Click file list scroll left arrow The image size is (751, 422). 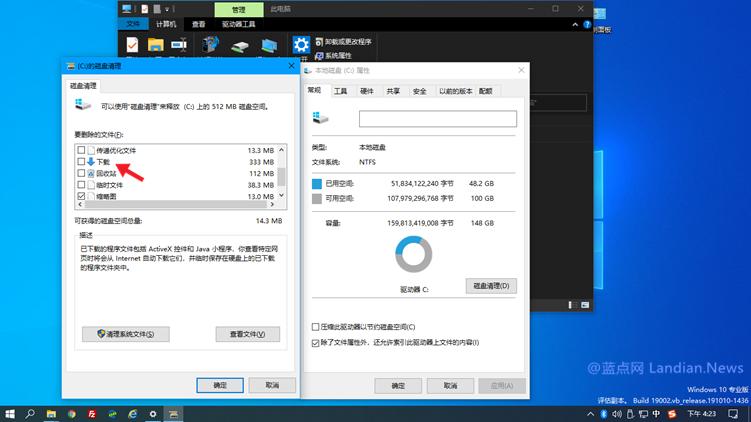[80, 205]
